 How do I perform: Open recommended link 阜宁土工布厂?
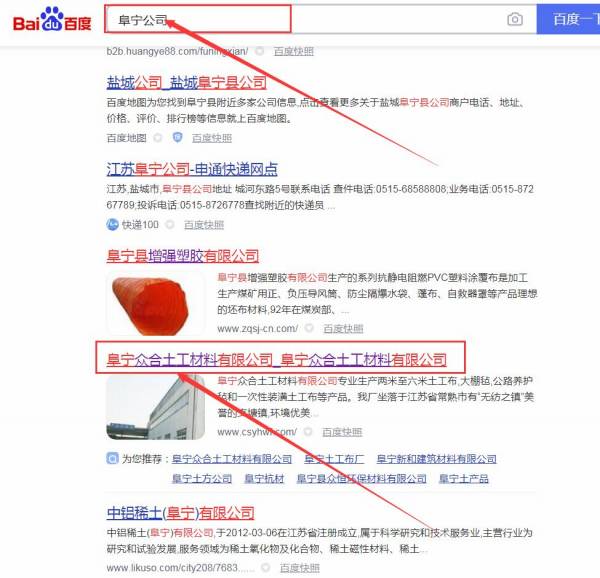coord(334,459)
